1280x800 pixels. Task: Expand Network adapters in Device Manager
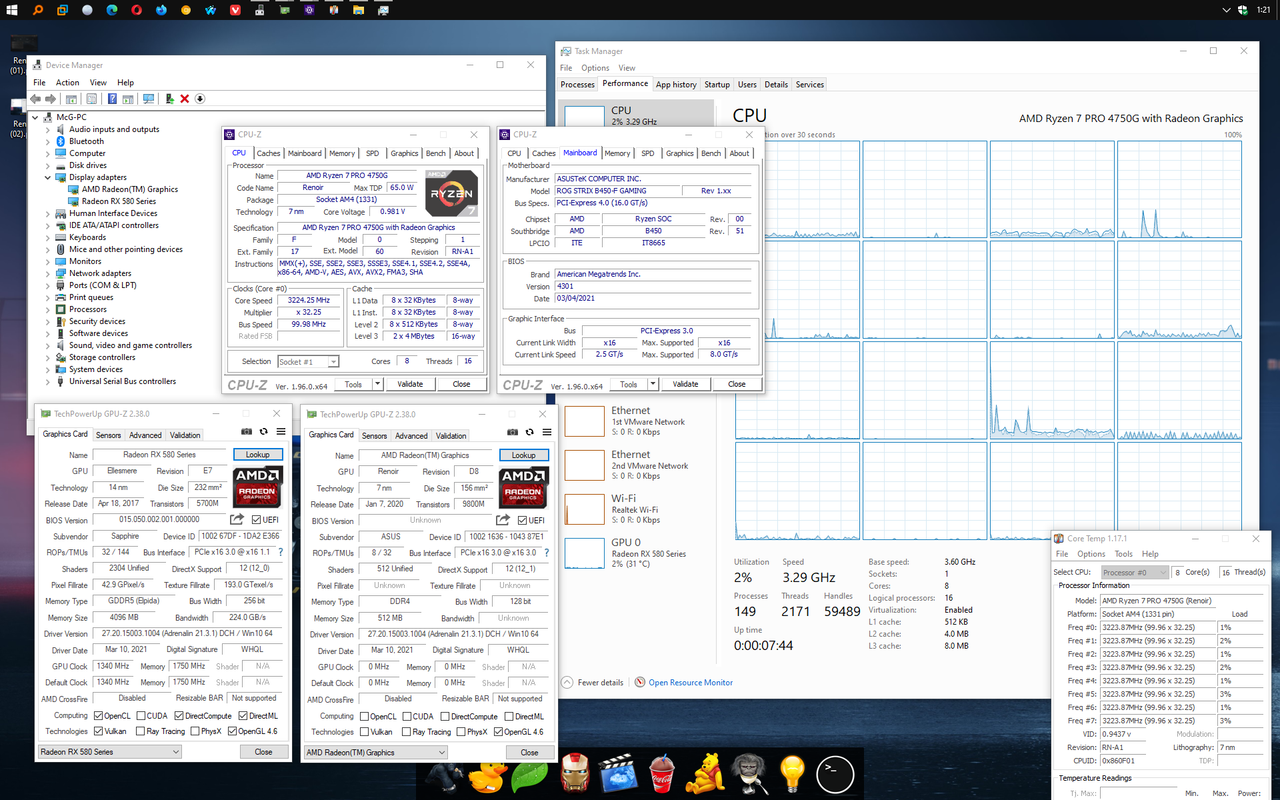47,273
